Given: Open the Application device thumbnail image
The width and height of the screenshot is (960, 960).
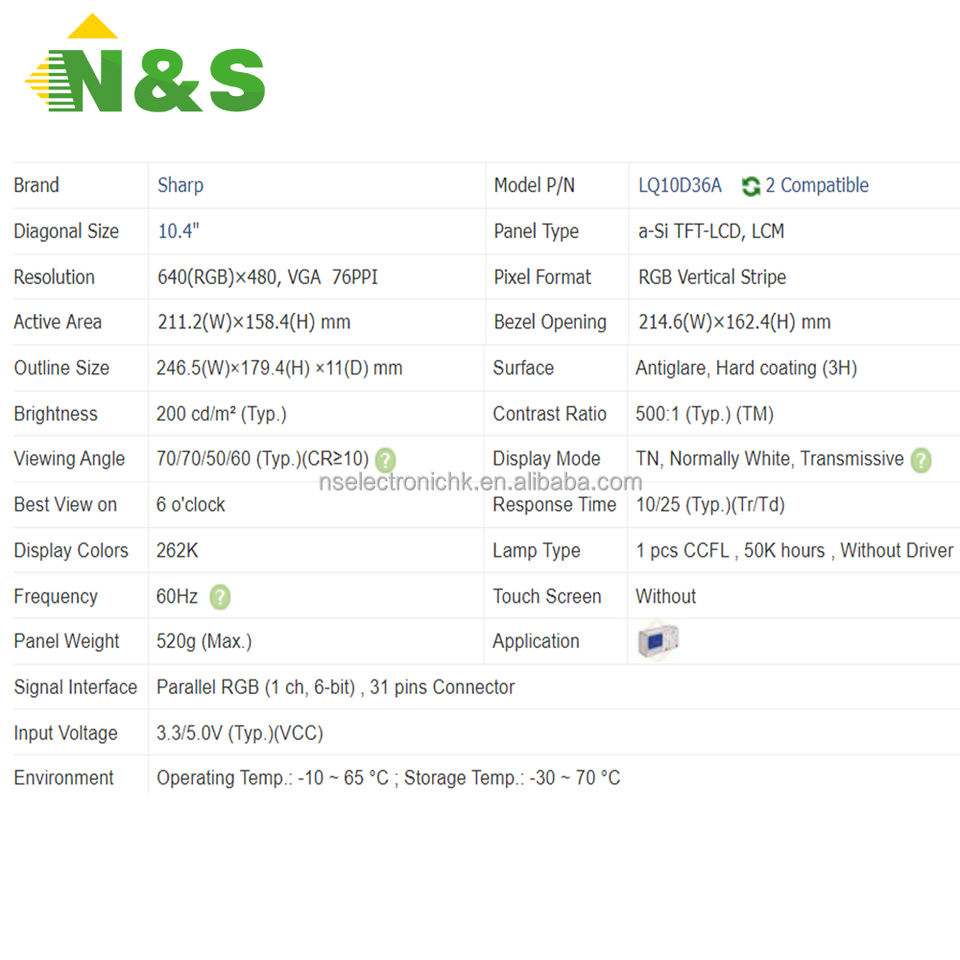Looking at the screenshot, I should point(658,641).
